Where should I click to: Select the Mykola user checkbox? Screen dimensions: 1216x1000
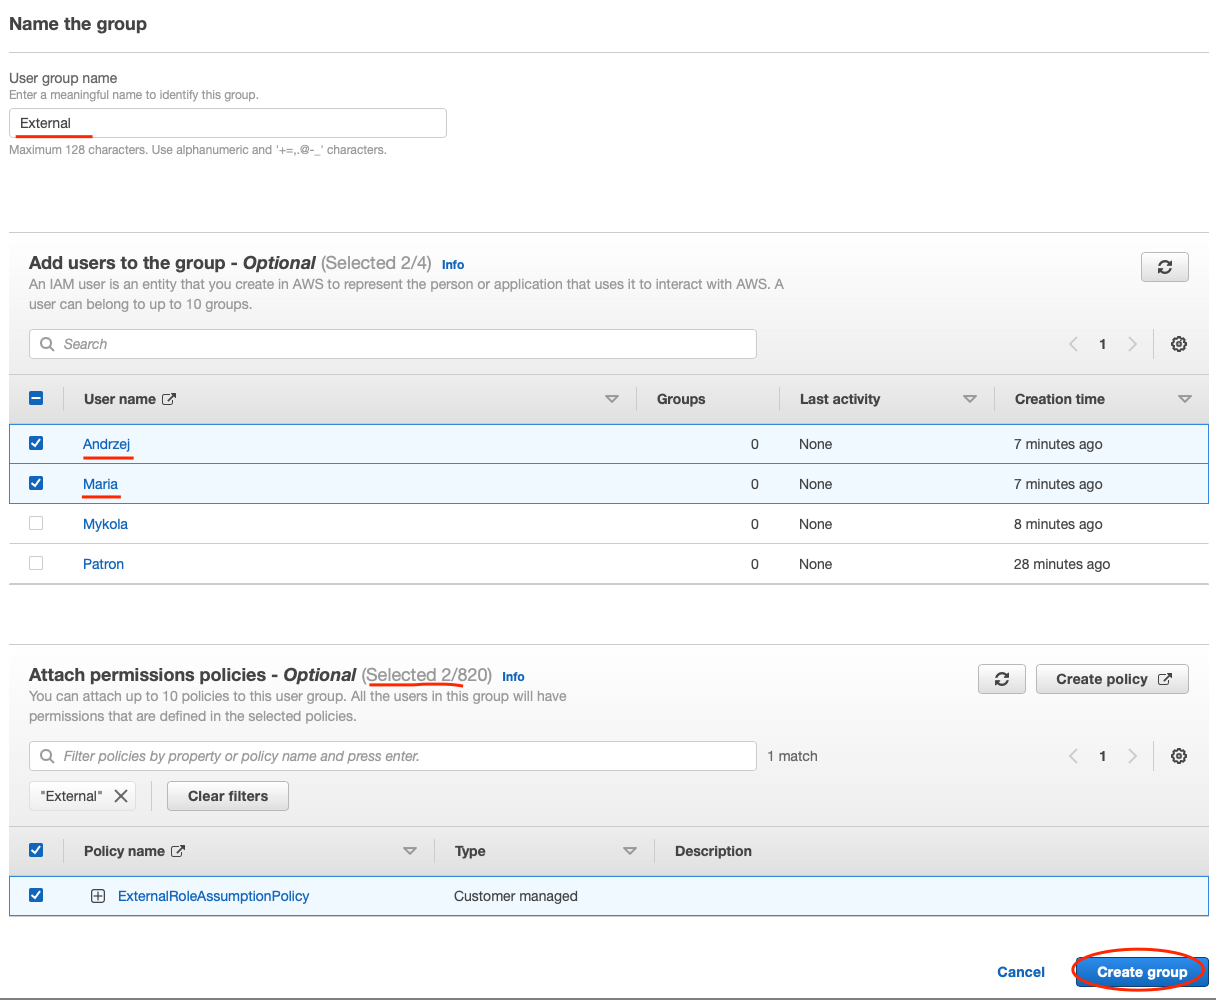(36, 523)
